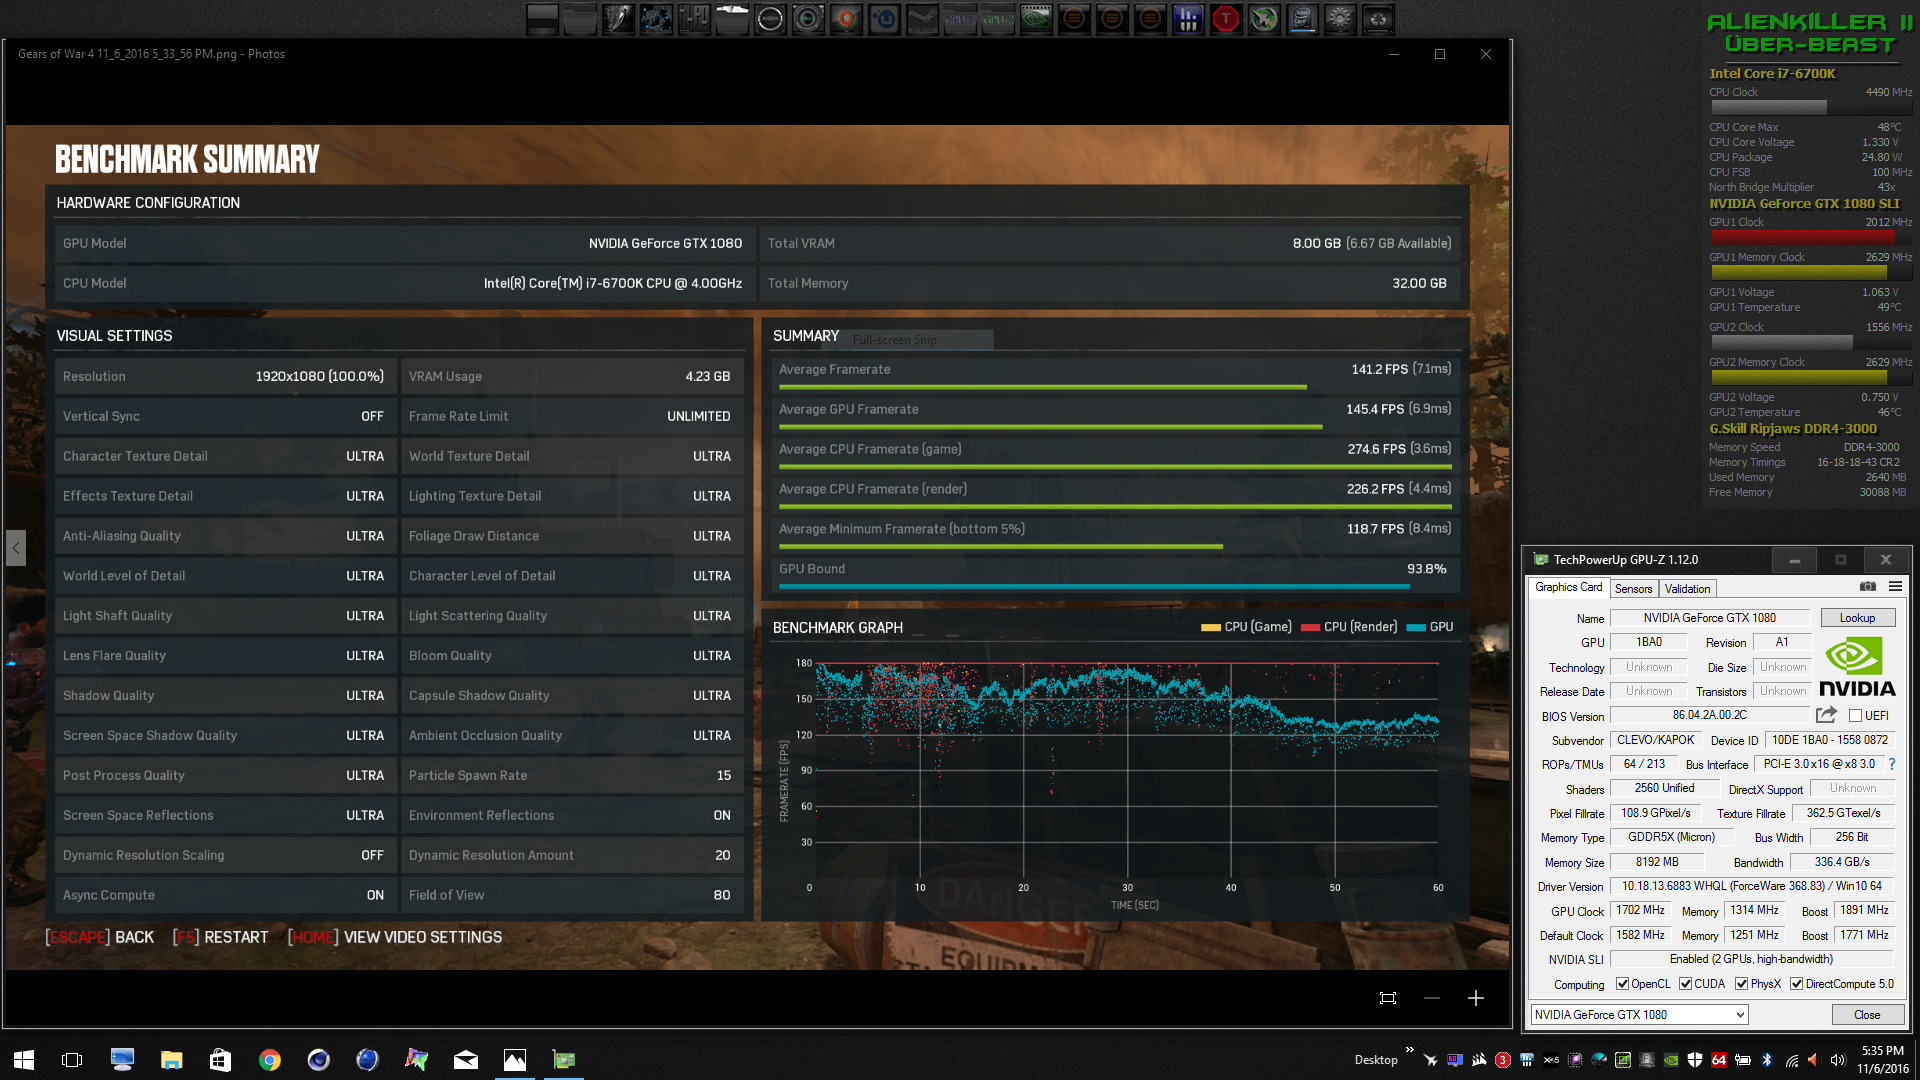Screen dimensions: 1920x1080
Task: Open the audio mixer sliders dock icon
Action: point(694,18)
